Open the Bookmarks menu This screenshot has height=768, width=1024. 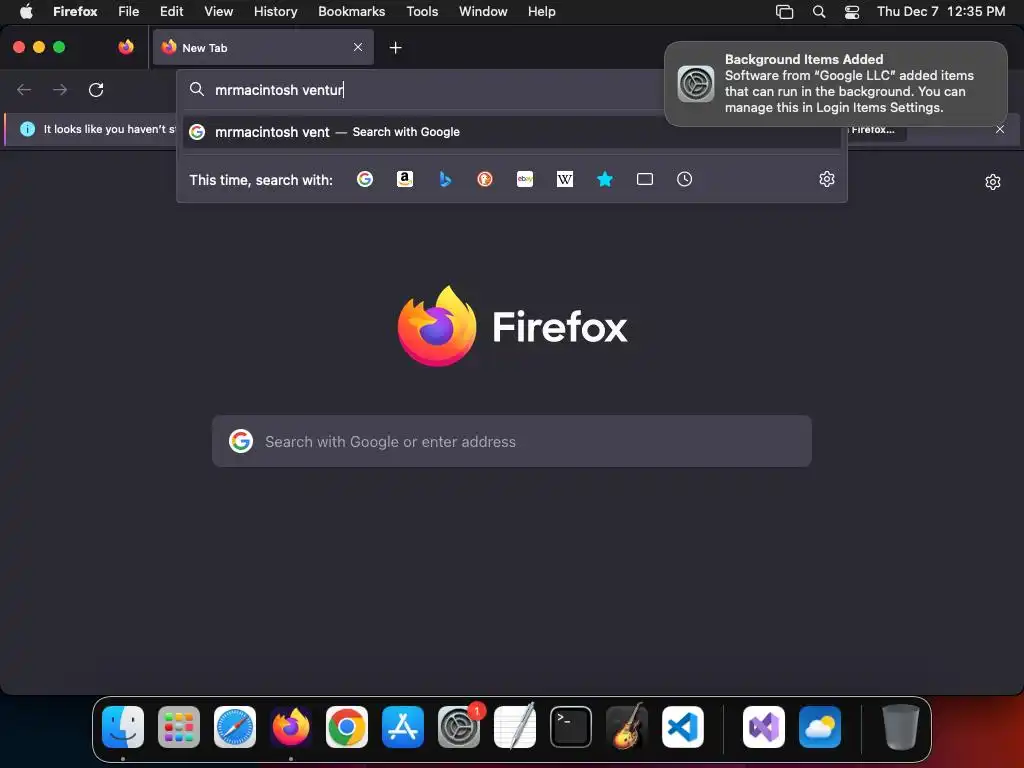351,11
